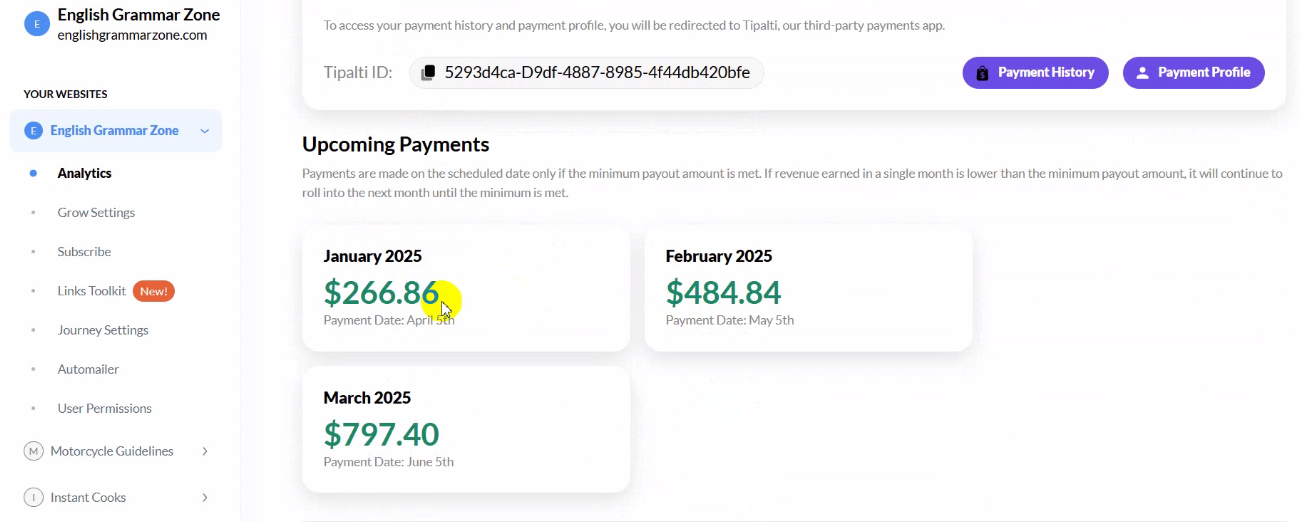Viewport: 1301px width, 522px height.
Task: Open User Permissions settings
Action: [105, 408]
